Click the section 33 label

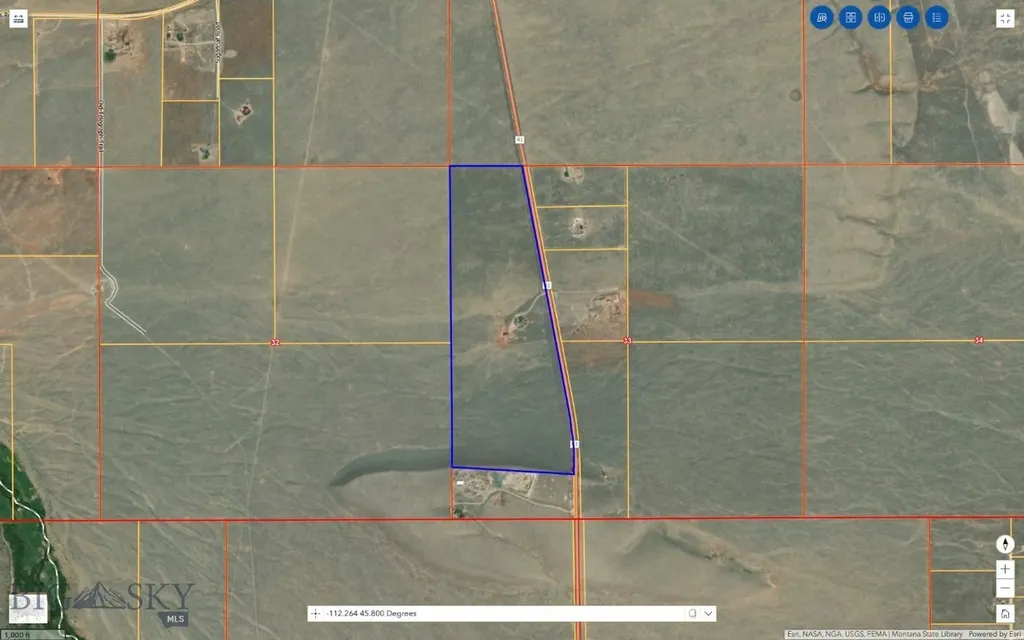point(627,340)
